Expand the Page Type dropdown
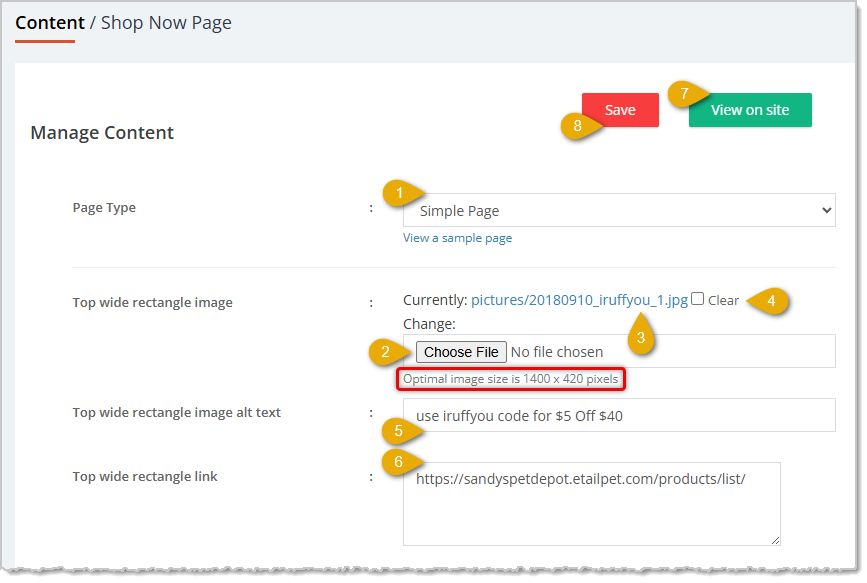This screenshot has height=583, width=867. pos(619,210)
